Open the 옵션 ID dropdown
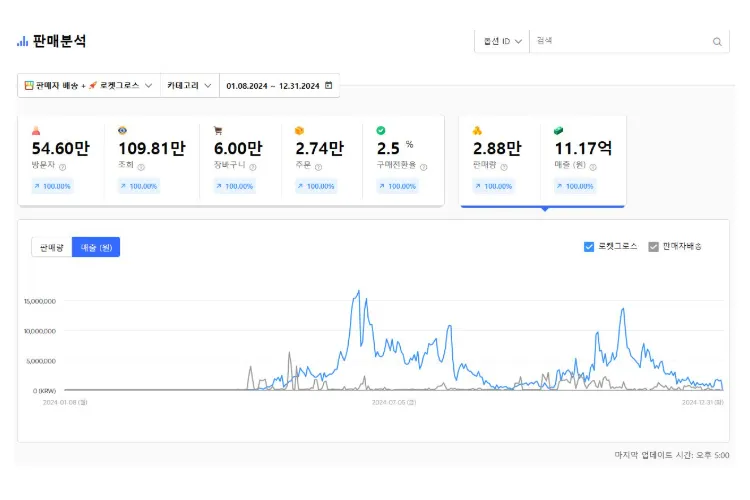Image resolution: width=750 pixels, height=500 pixels. (x=501, y=41)
